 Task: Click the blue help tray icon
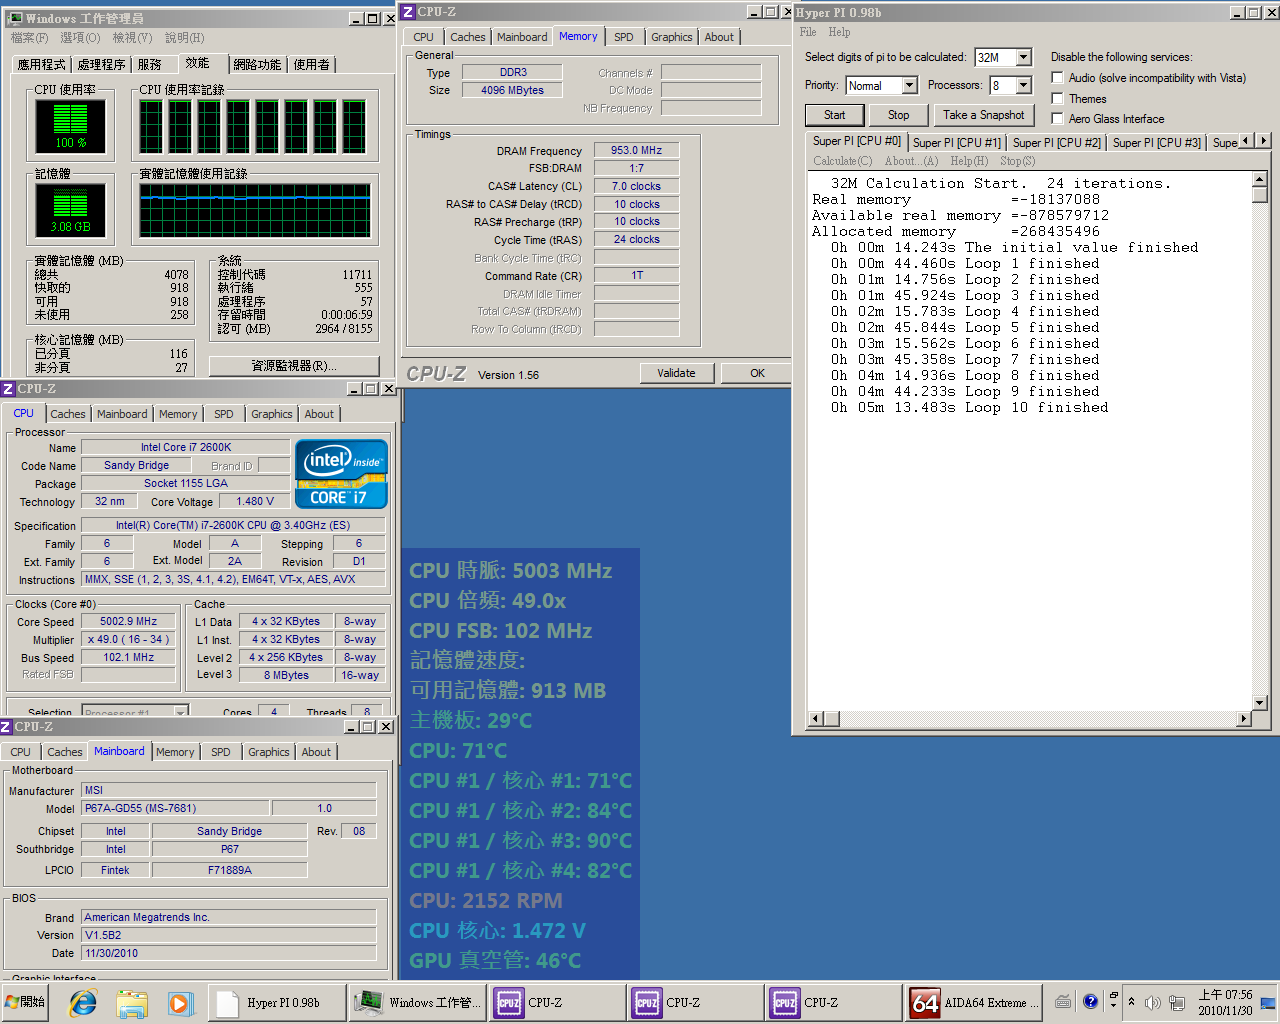tap(1090, 1002)
